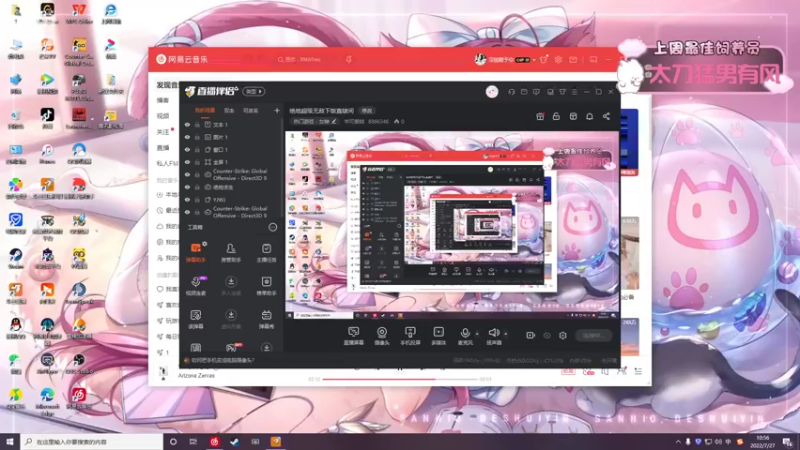800x450 pixels.
Task: Open the type dropdown beside the 直播伴侣 logo
Action: 254,91
